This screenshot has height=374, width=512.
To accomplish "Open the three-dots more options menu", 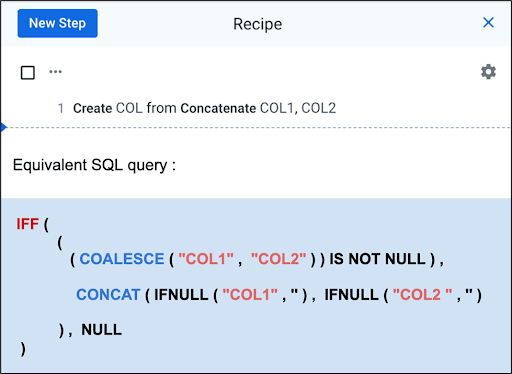I will click(55, 72).
